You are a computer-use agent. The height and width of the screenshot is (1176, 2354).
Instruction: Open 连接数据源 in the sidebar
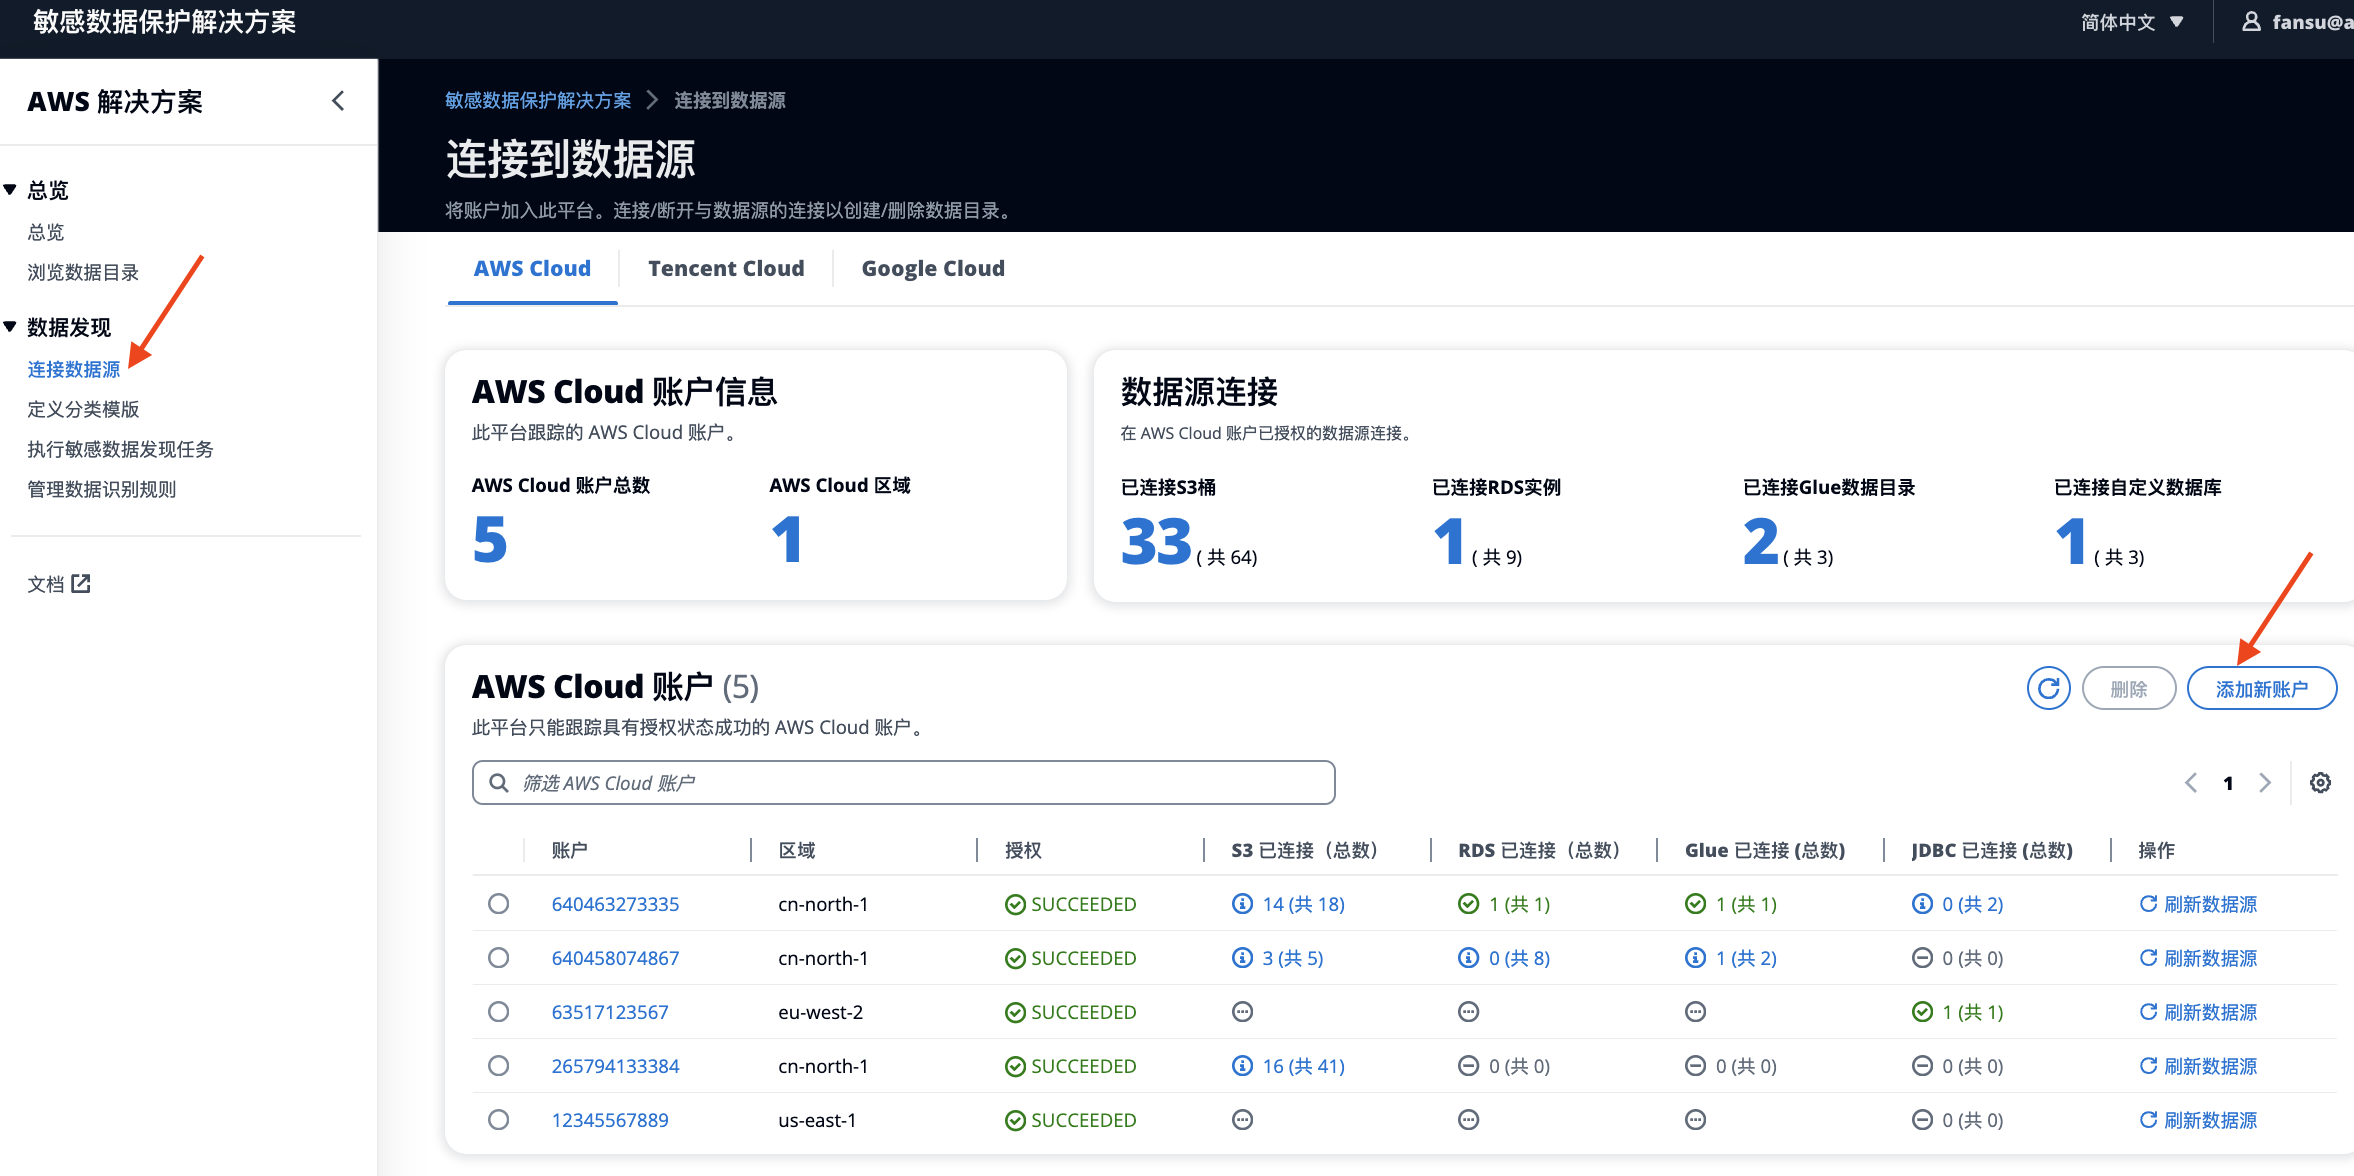(x=74, y=369)
